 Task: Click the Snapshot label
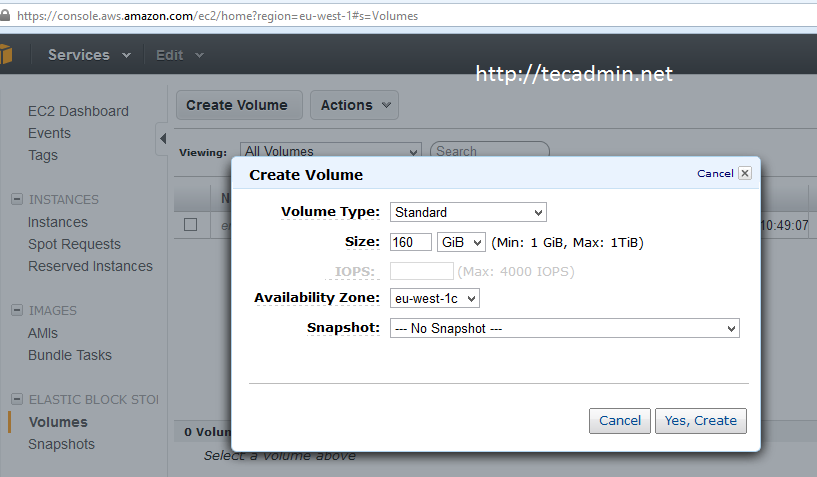[x=343, y=328]
